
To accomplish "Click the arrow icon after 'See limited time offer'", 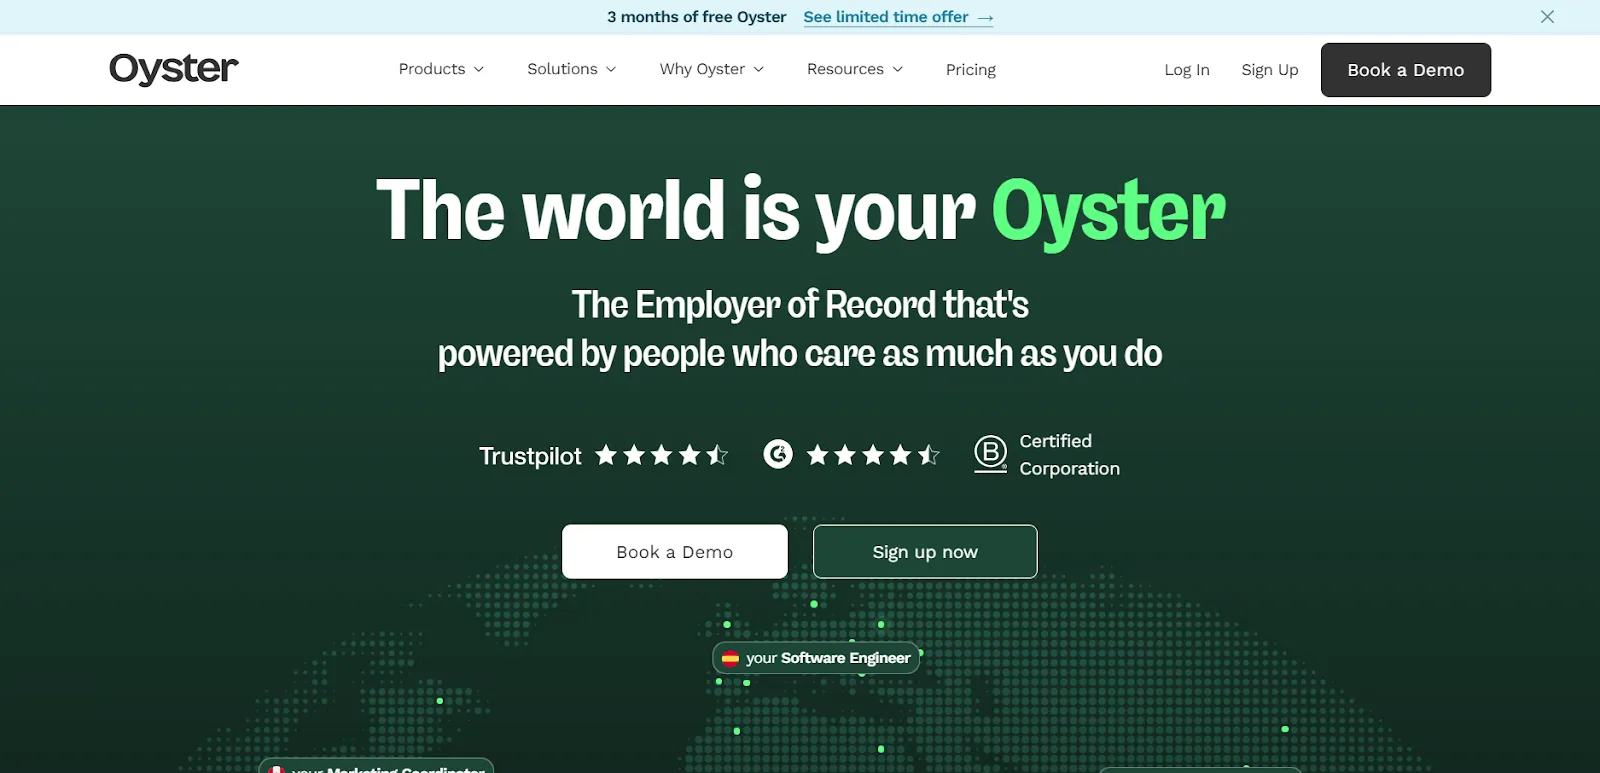I will coord(985,18).
